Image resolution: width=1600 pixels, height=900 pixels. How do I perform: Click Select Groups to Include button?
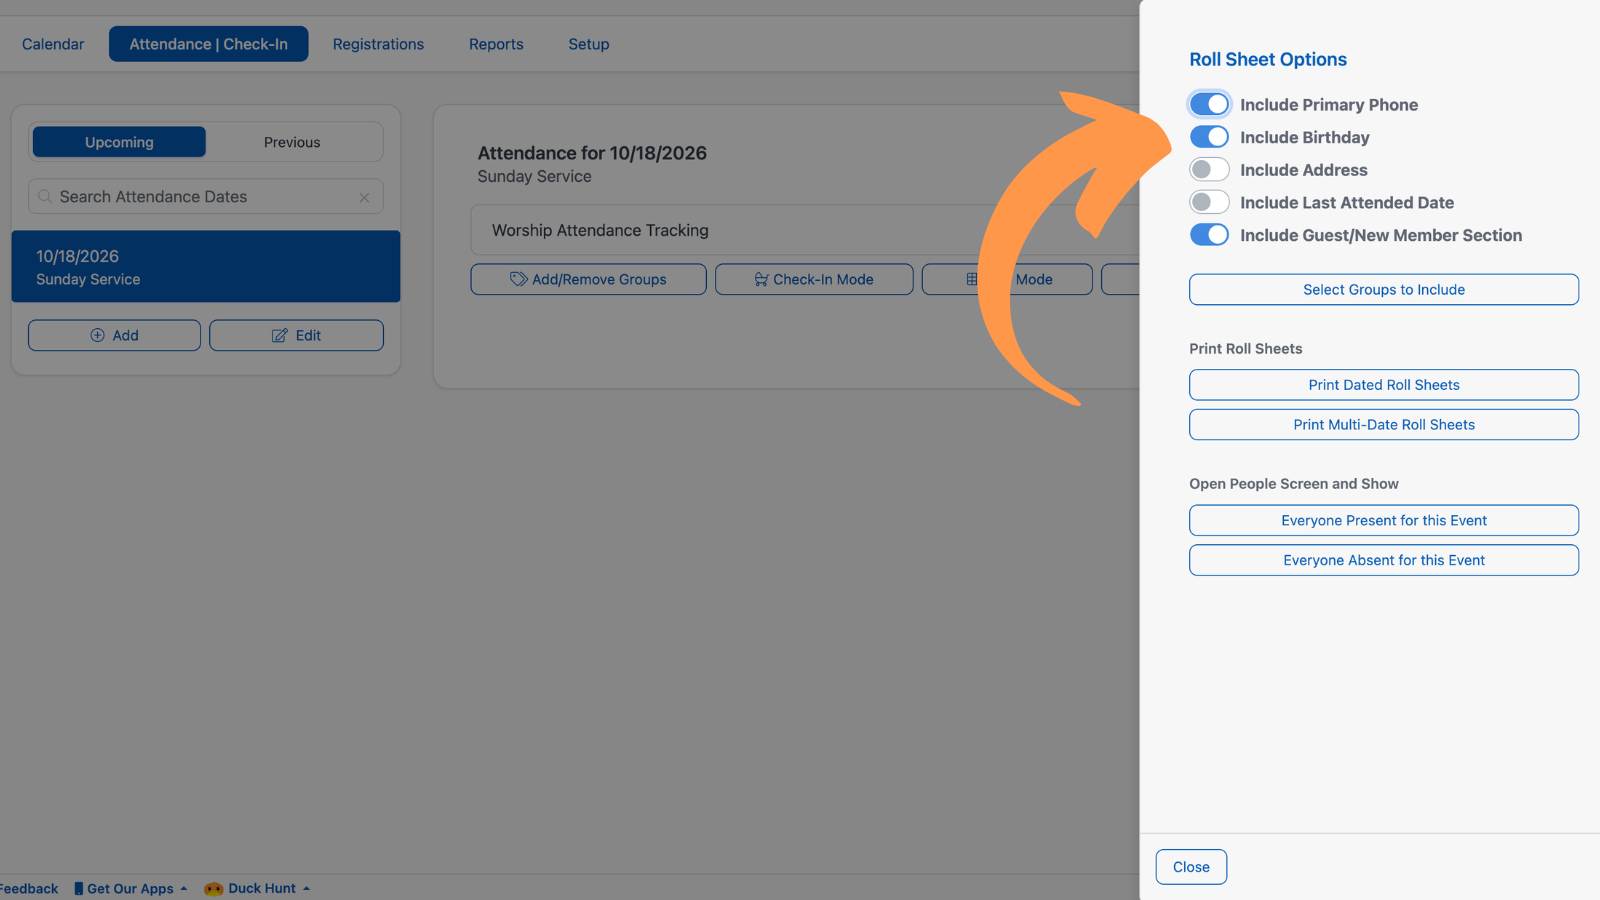click(1384, 289)
